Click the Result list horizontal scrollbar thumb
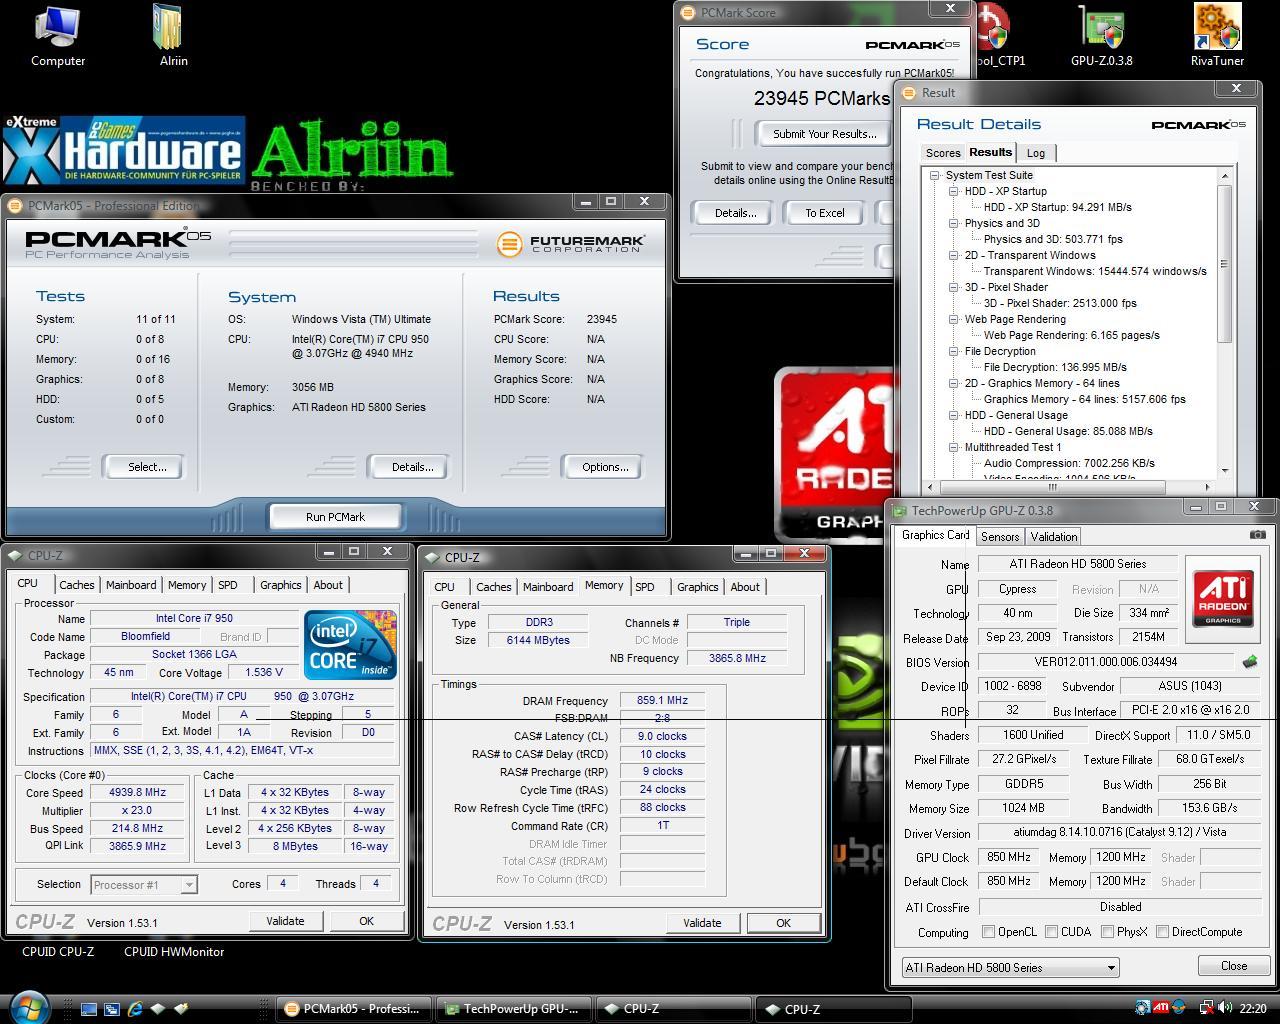 click(x=1052, y=487)
